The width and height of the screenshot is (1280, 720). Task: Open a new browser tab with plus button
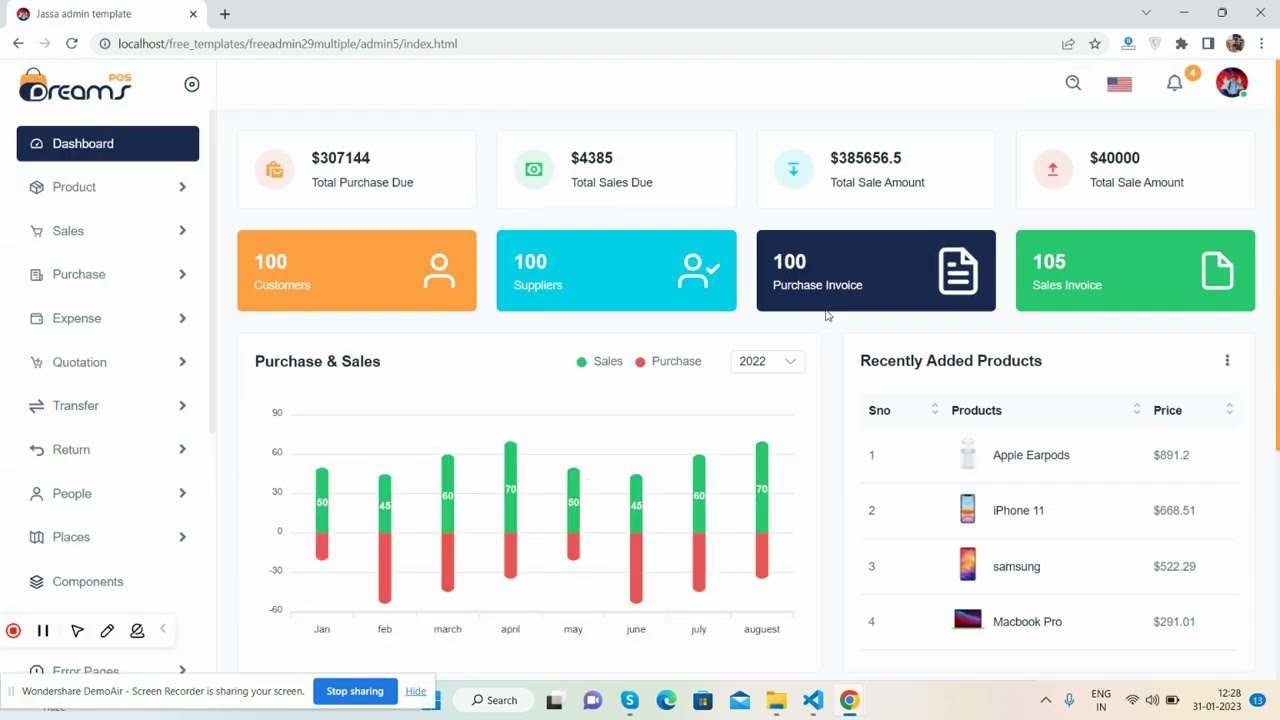[225, 14]
